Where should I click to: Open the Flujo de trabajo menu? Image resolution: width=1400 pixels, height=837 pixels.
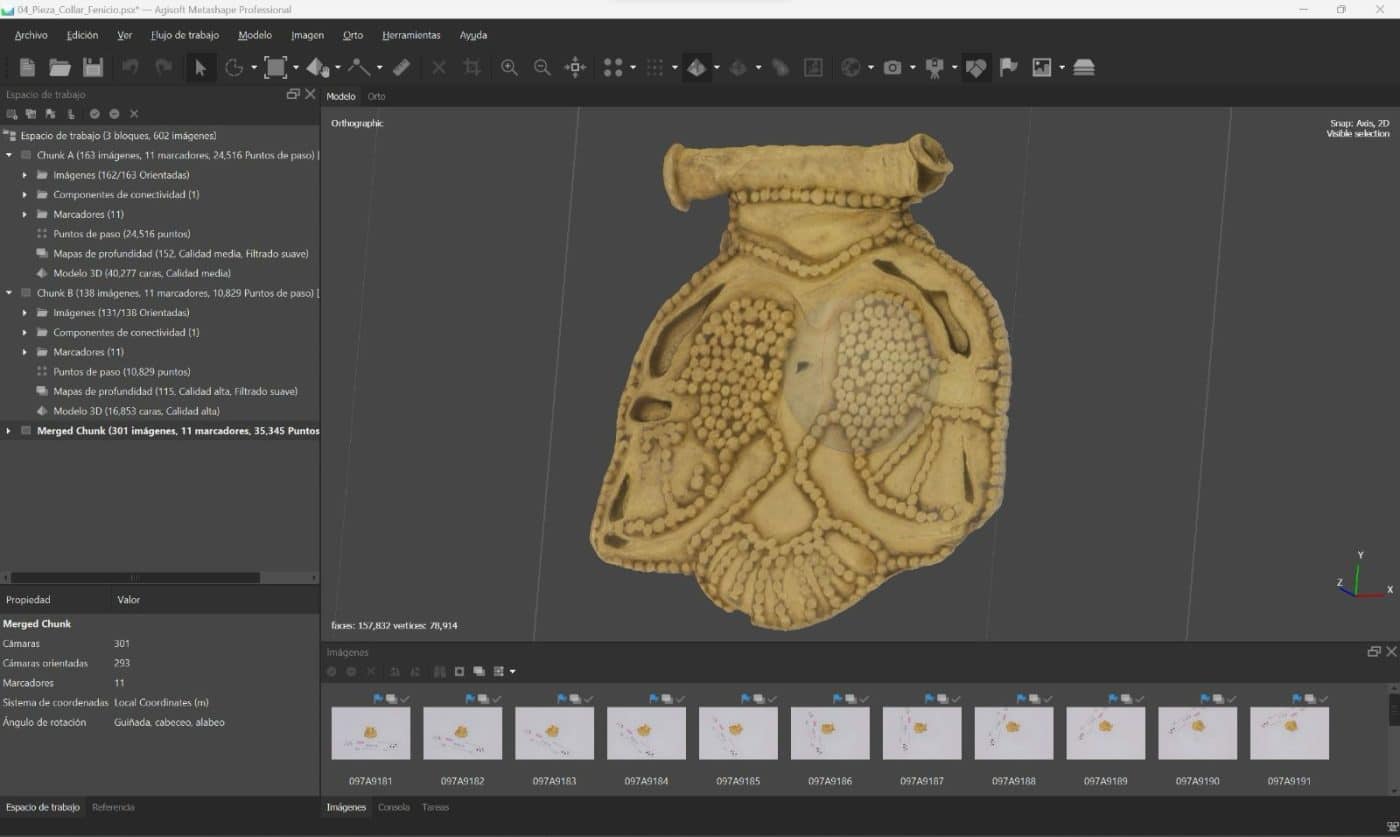184,35
